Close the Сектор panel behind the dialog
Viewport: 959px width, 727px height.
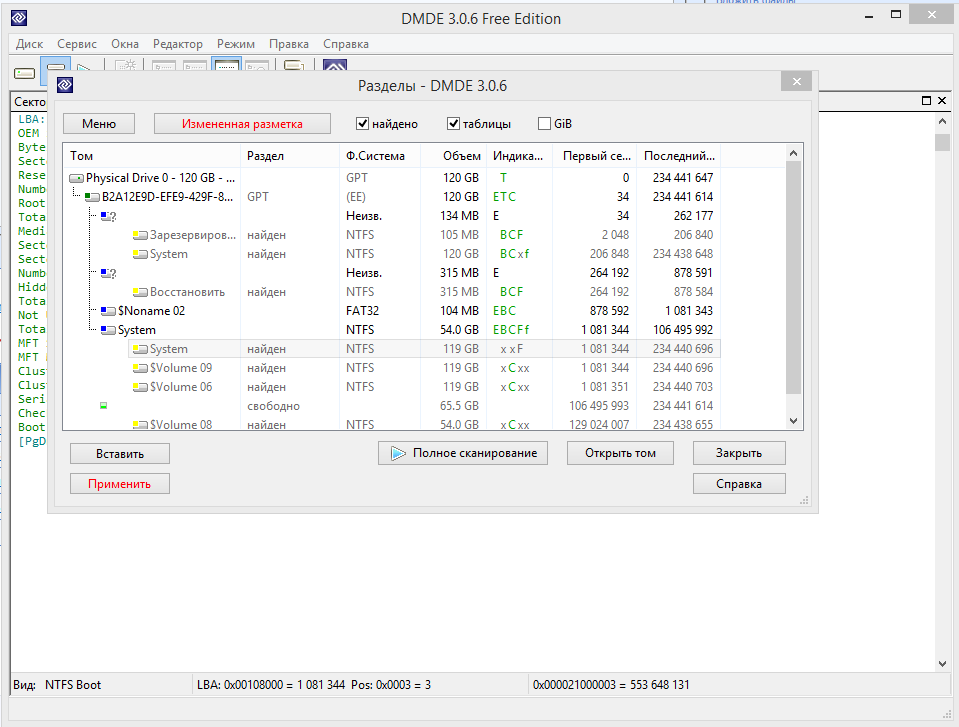pyautogui.click(x=942, y=100)
